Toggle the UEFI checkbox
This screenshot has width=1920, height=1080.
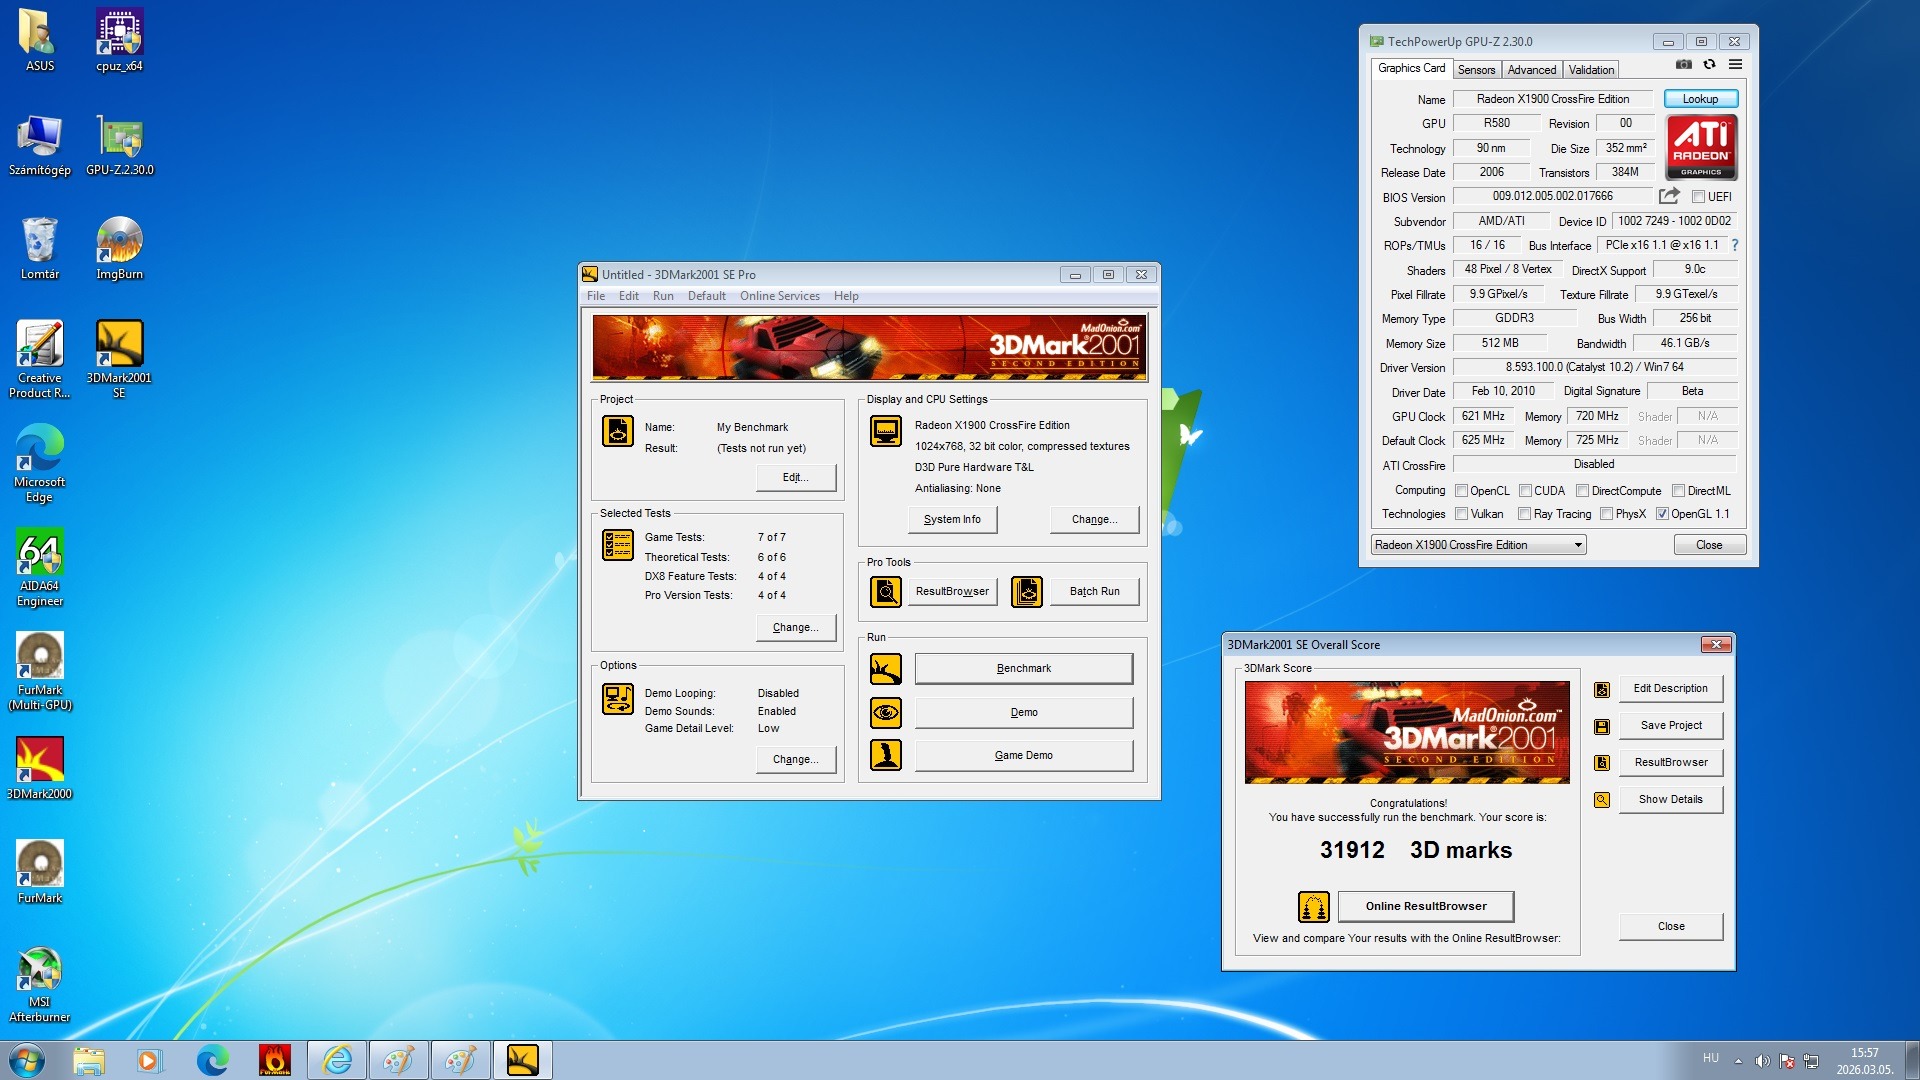click(1698, 197)
